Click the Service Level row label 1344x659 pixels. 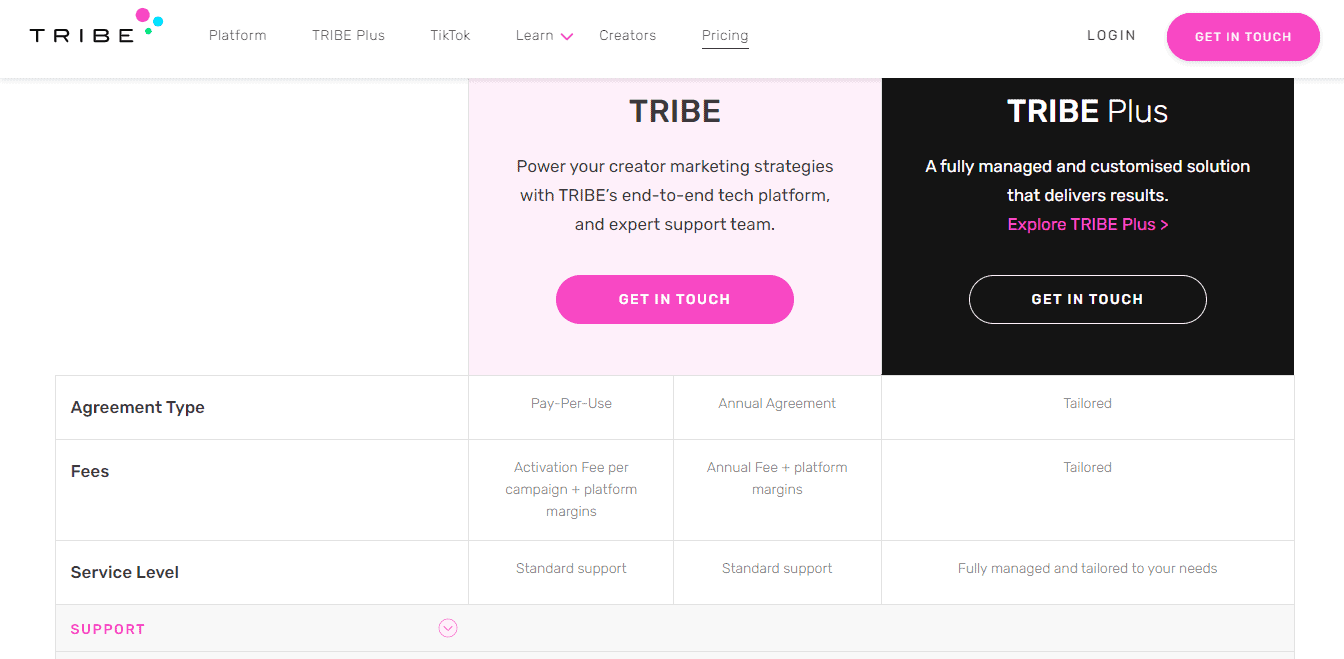pyautogui.click(x=124, y=572)
